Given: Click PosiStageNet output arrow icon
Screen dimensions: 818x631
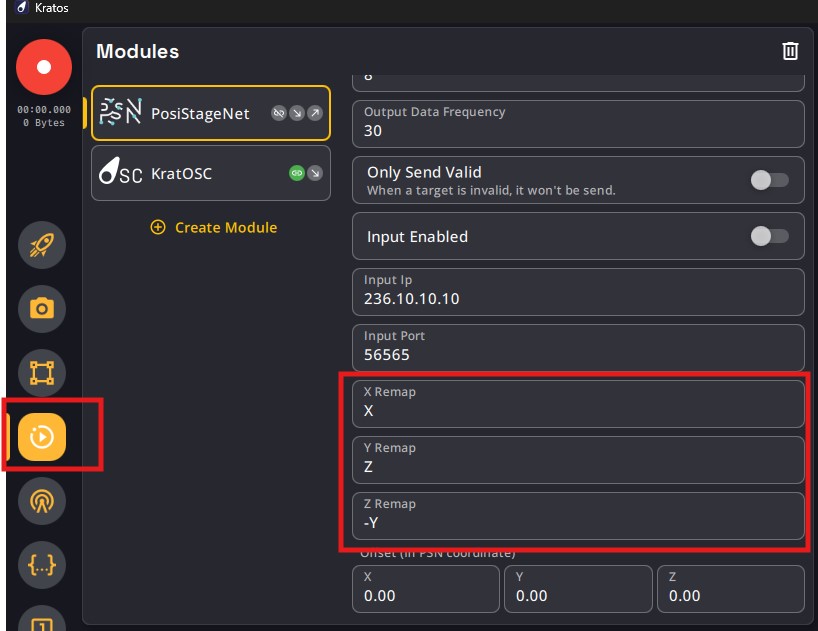Looking at the screenshot, I should [315, 113].
